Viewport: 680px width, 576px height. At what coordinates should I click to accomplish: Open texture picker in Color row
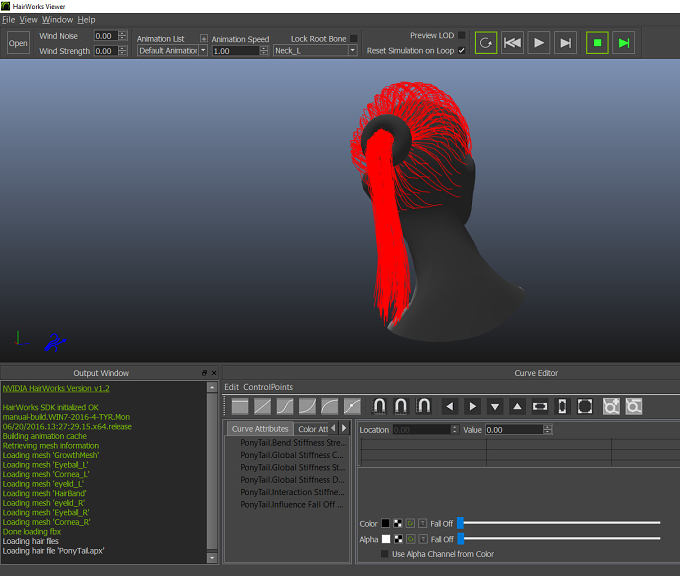coord(398,524)
